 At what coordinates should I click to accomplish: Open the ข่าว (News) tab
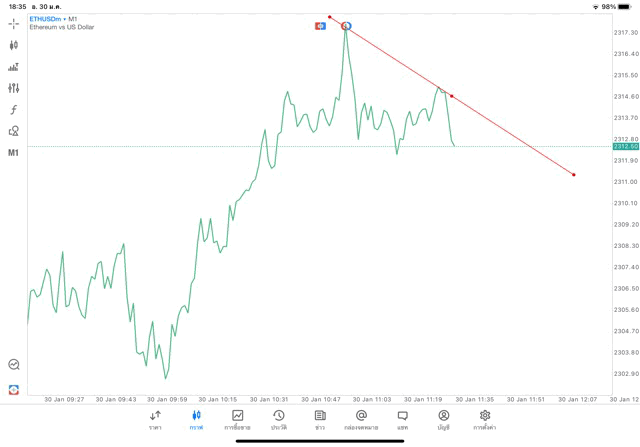coord(320,419)
